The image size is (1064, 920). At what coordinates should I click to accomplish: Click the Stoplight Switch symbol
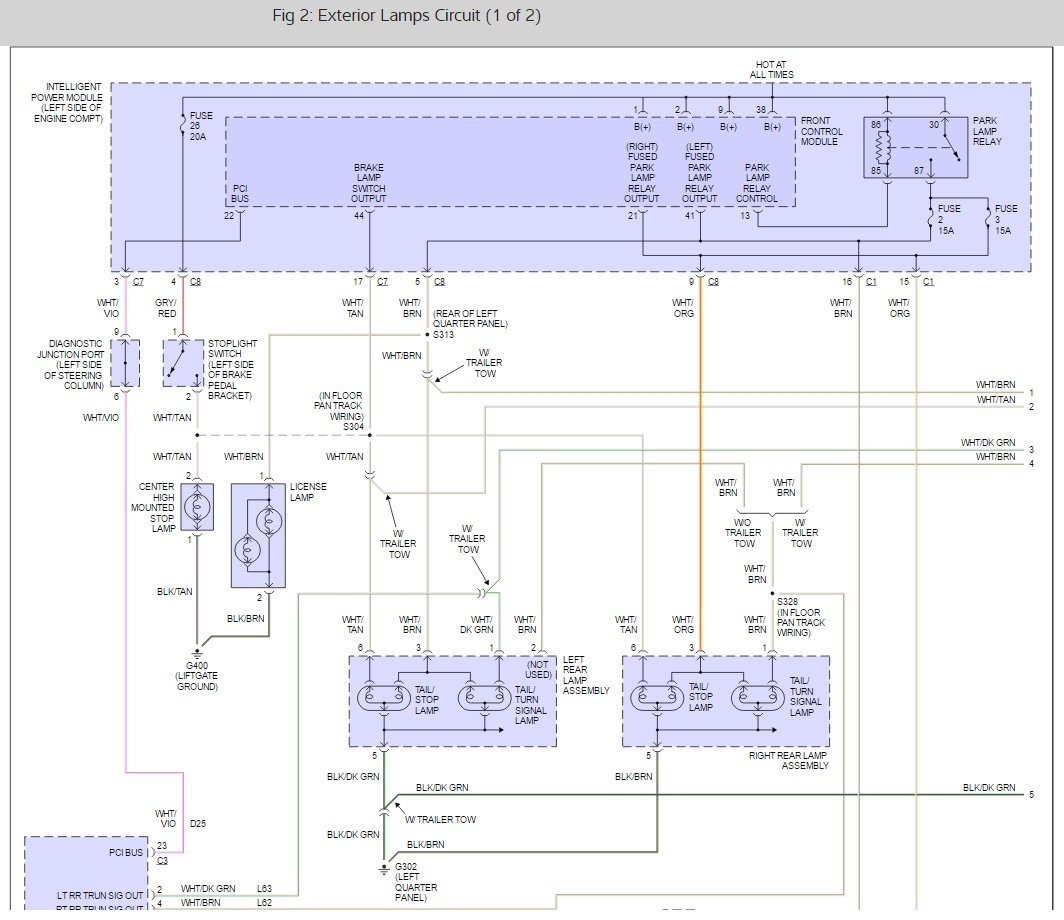[183, 363]
